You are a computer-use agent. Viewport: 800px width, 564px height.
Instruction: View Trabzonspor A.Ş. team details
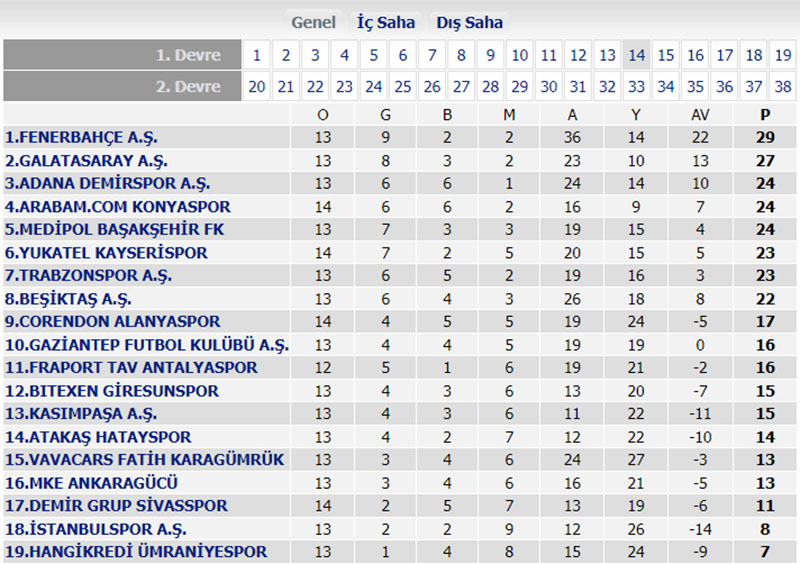coord(88,275)
